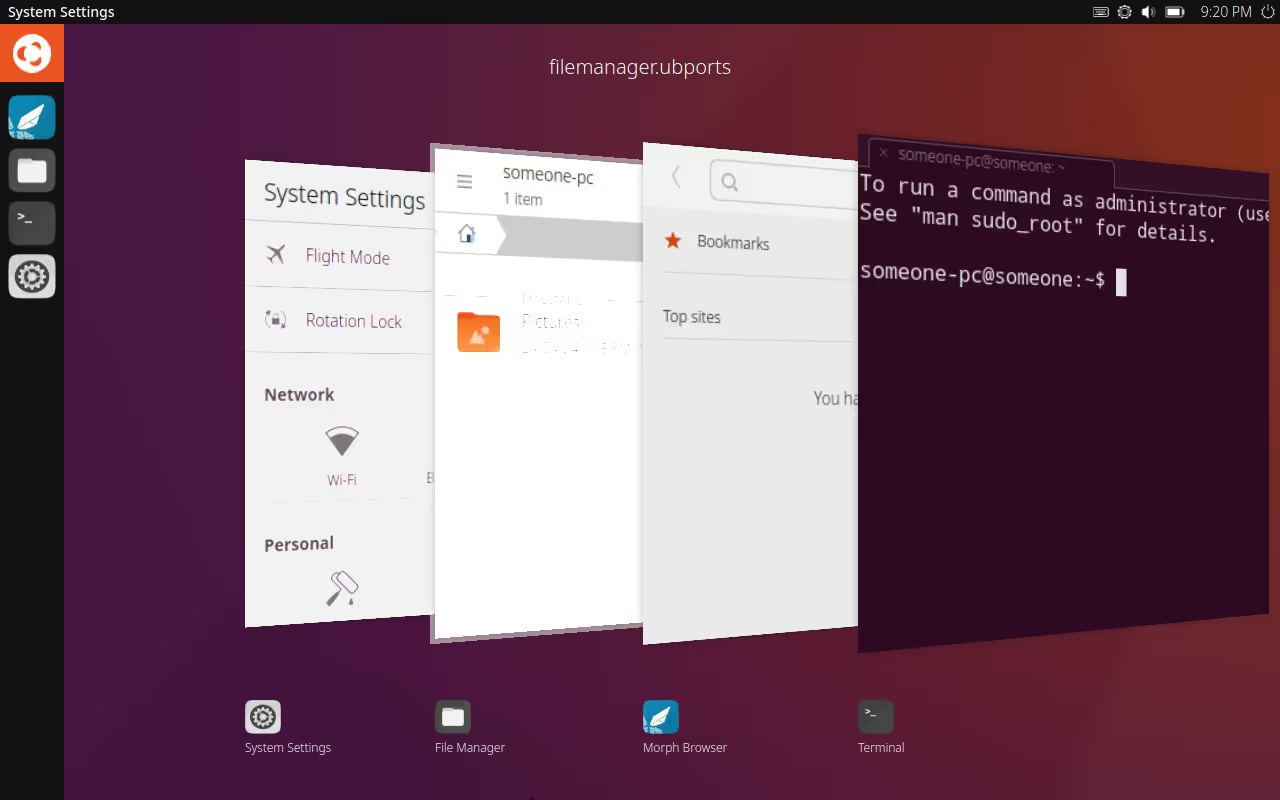
Task: Select the home icon in File Manager breadcrumb
Action: (x=466, y=232)
